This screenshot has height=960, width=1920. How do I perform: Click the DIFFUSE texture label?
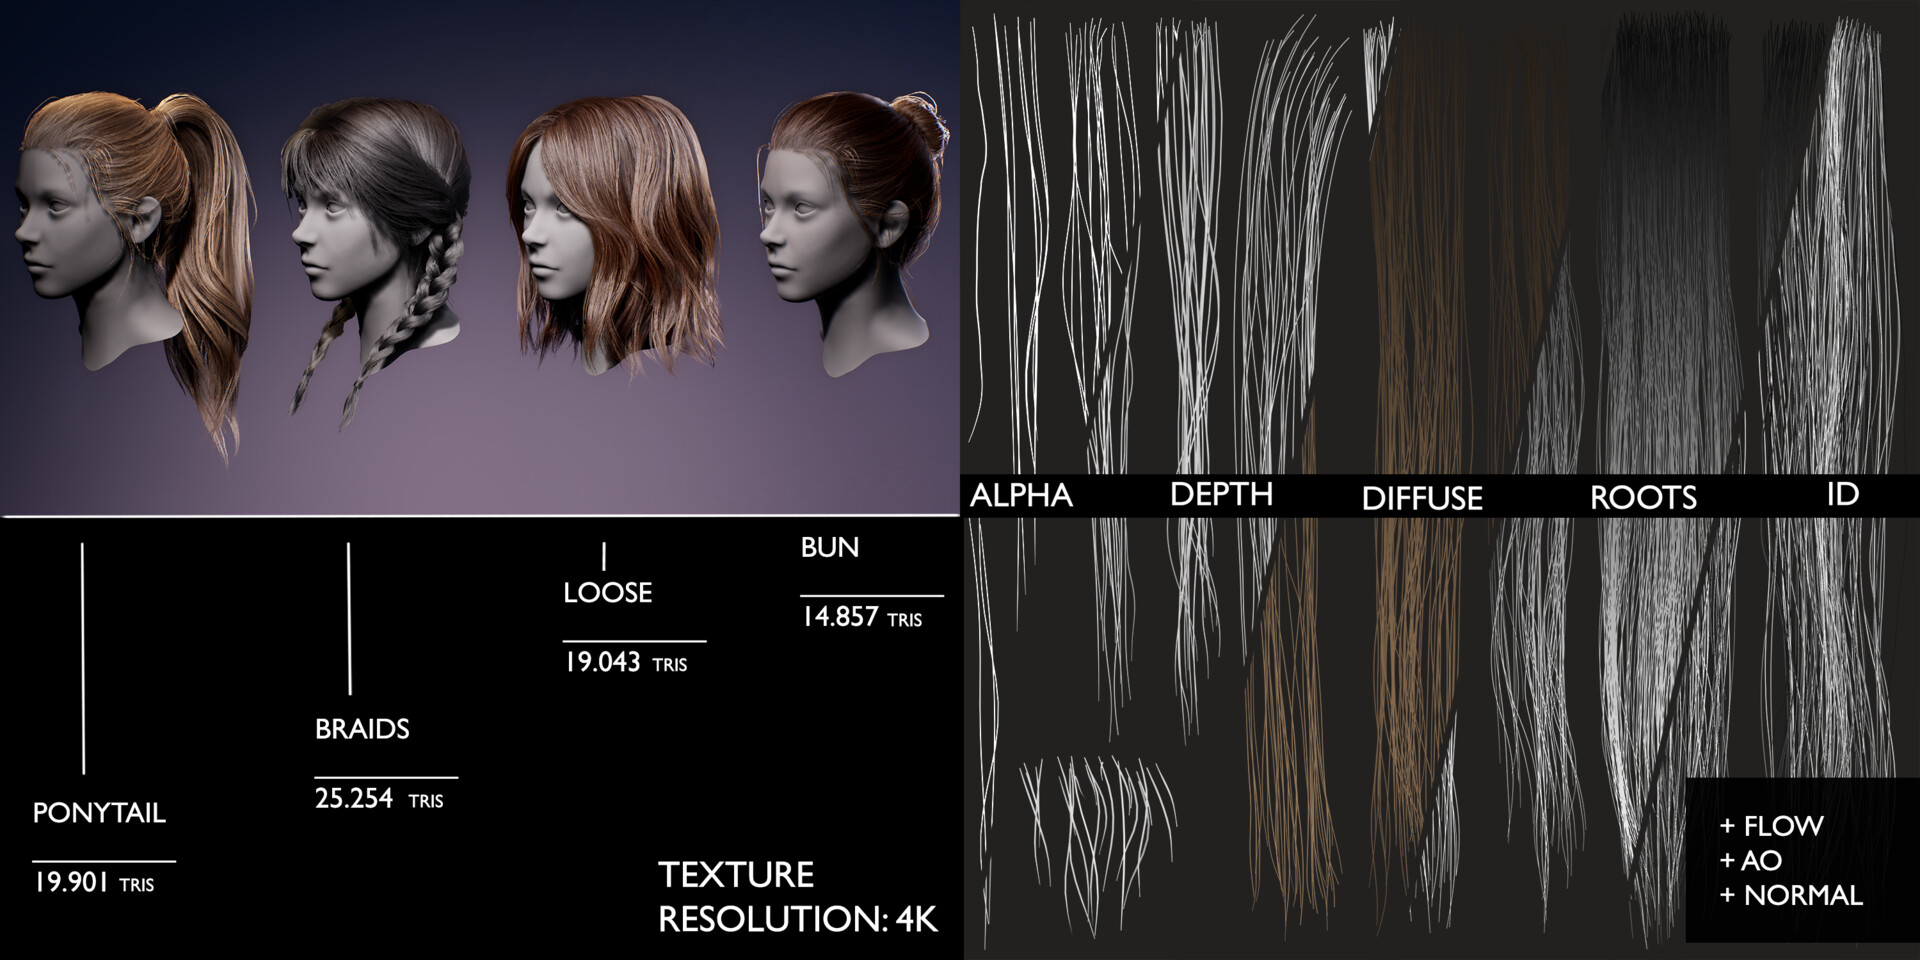(1422, 498)
